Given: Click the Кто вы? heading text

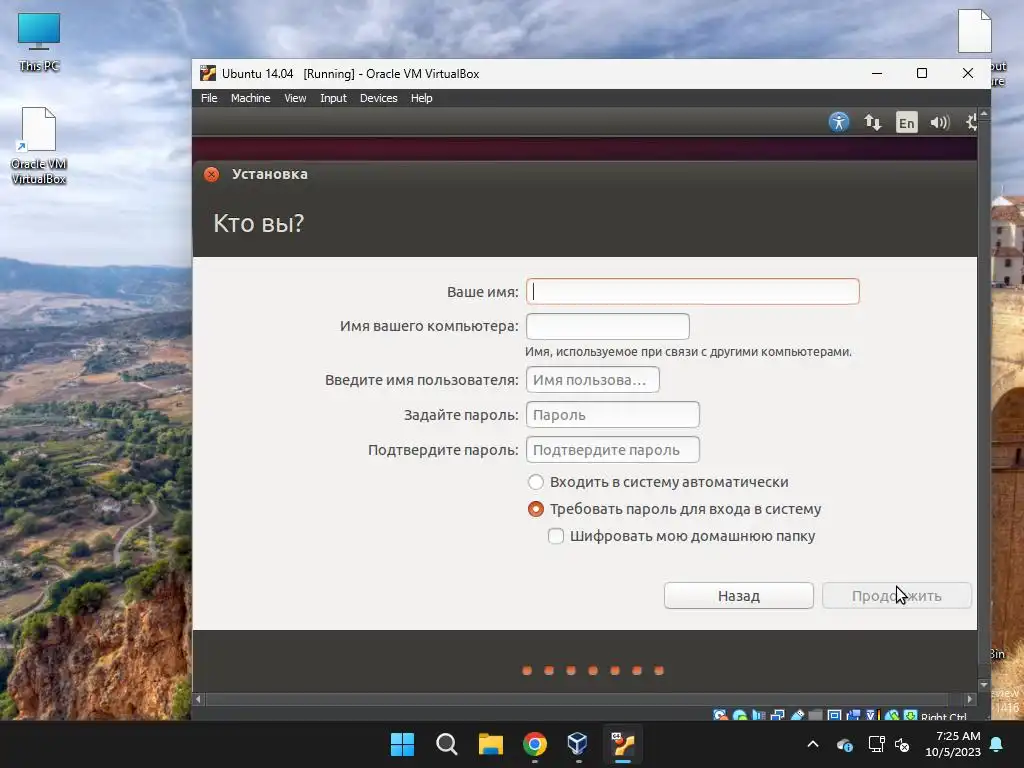Looking at the screenshot, I should (x=259, y=223).
